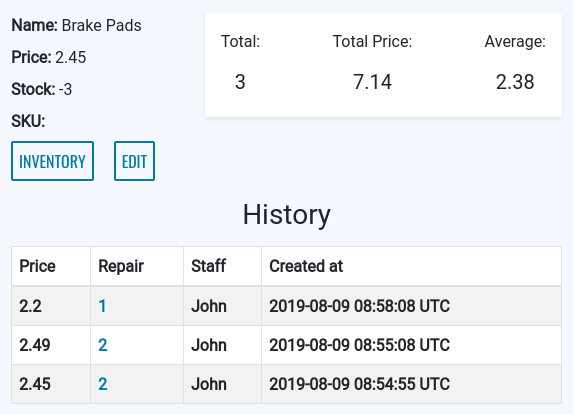573x414 pixels.
Task: Open repair link 1 in the 2.2 row
Action: (102, 306)
